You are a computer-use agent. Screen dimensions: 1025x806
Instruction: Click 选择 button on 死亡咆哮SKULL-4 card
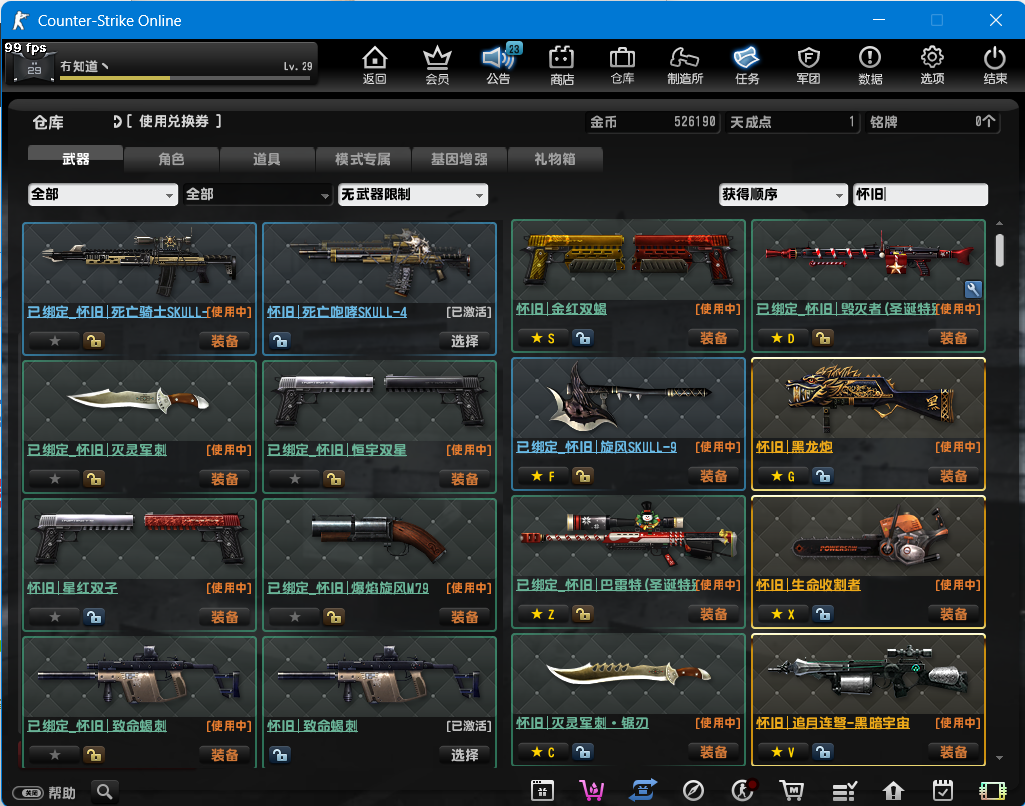(x=464, y=341)
